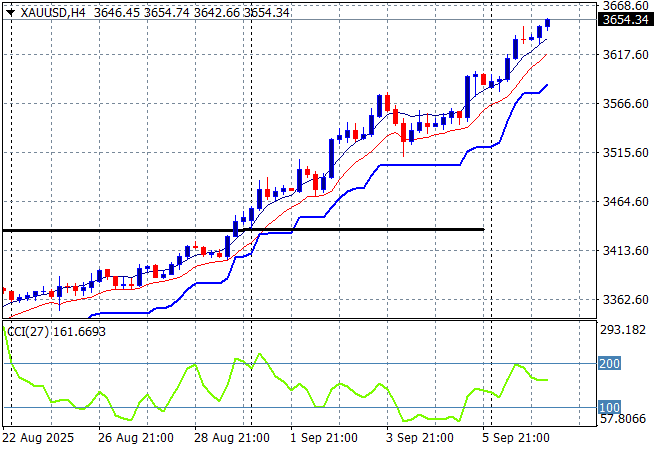Click the 1 Sep 21:00 time label
Screen dimensions: 660x450
tap(324, 438)
